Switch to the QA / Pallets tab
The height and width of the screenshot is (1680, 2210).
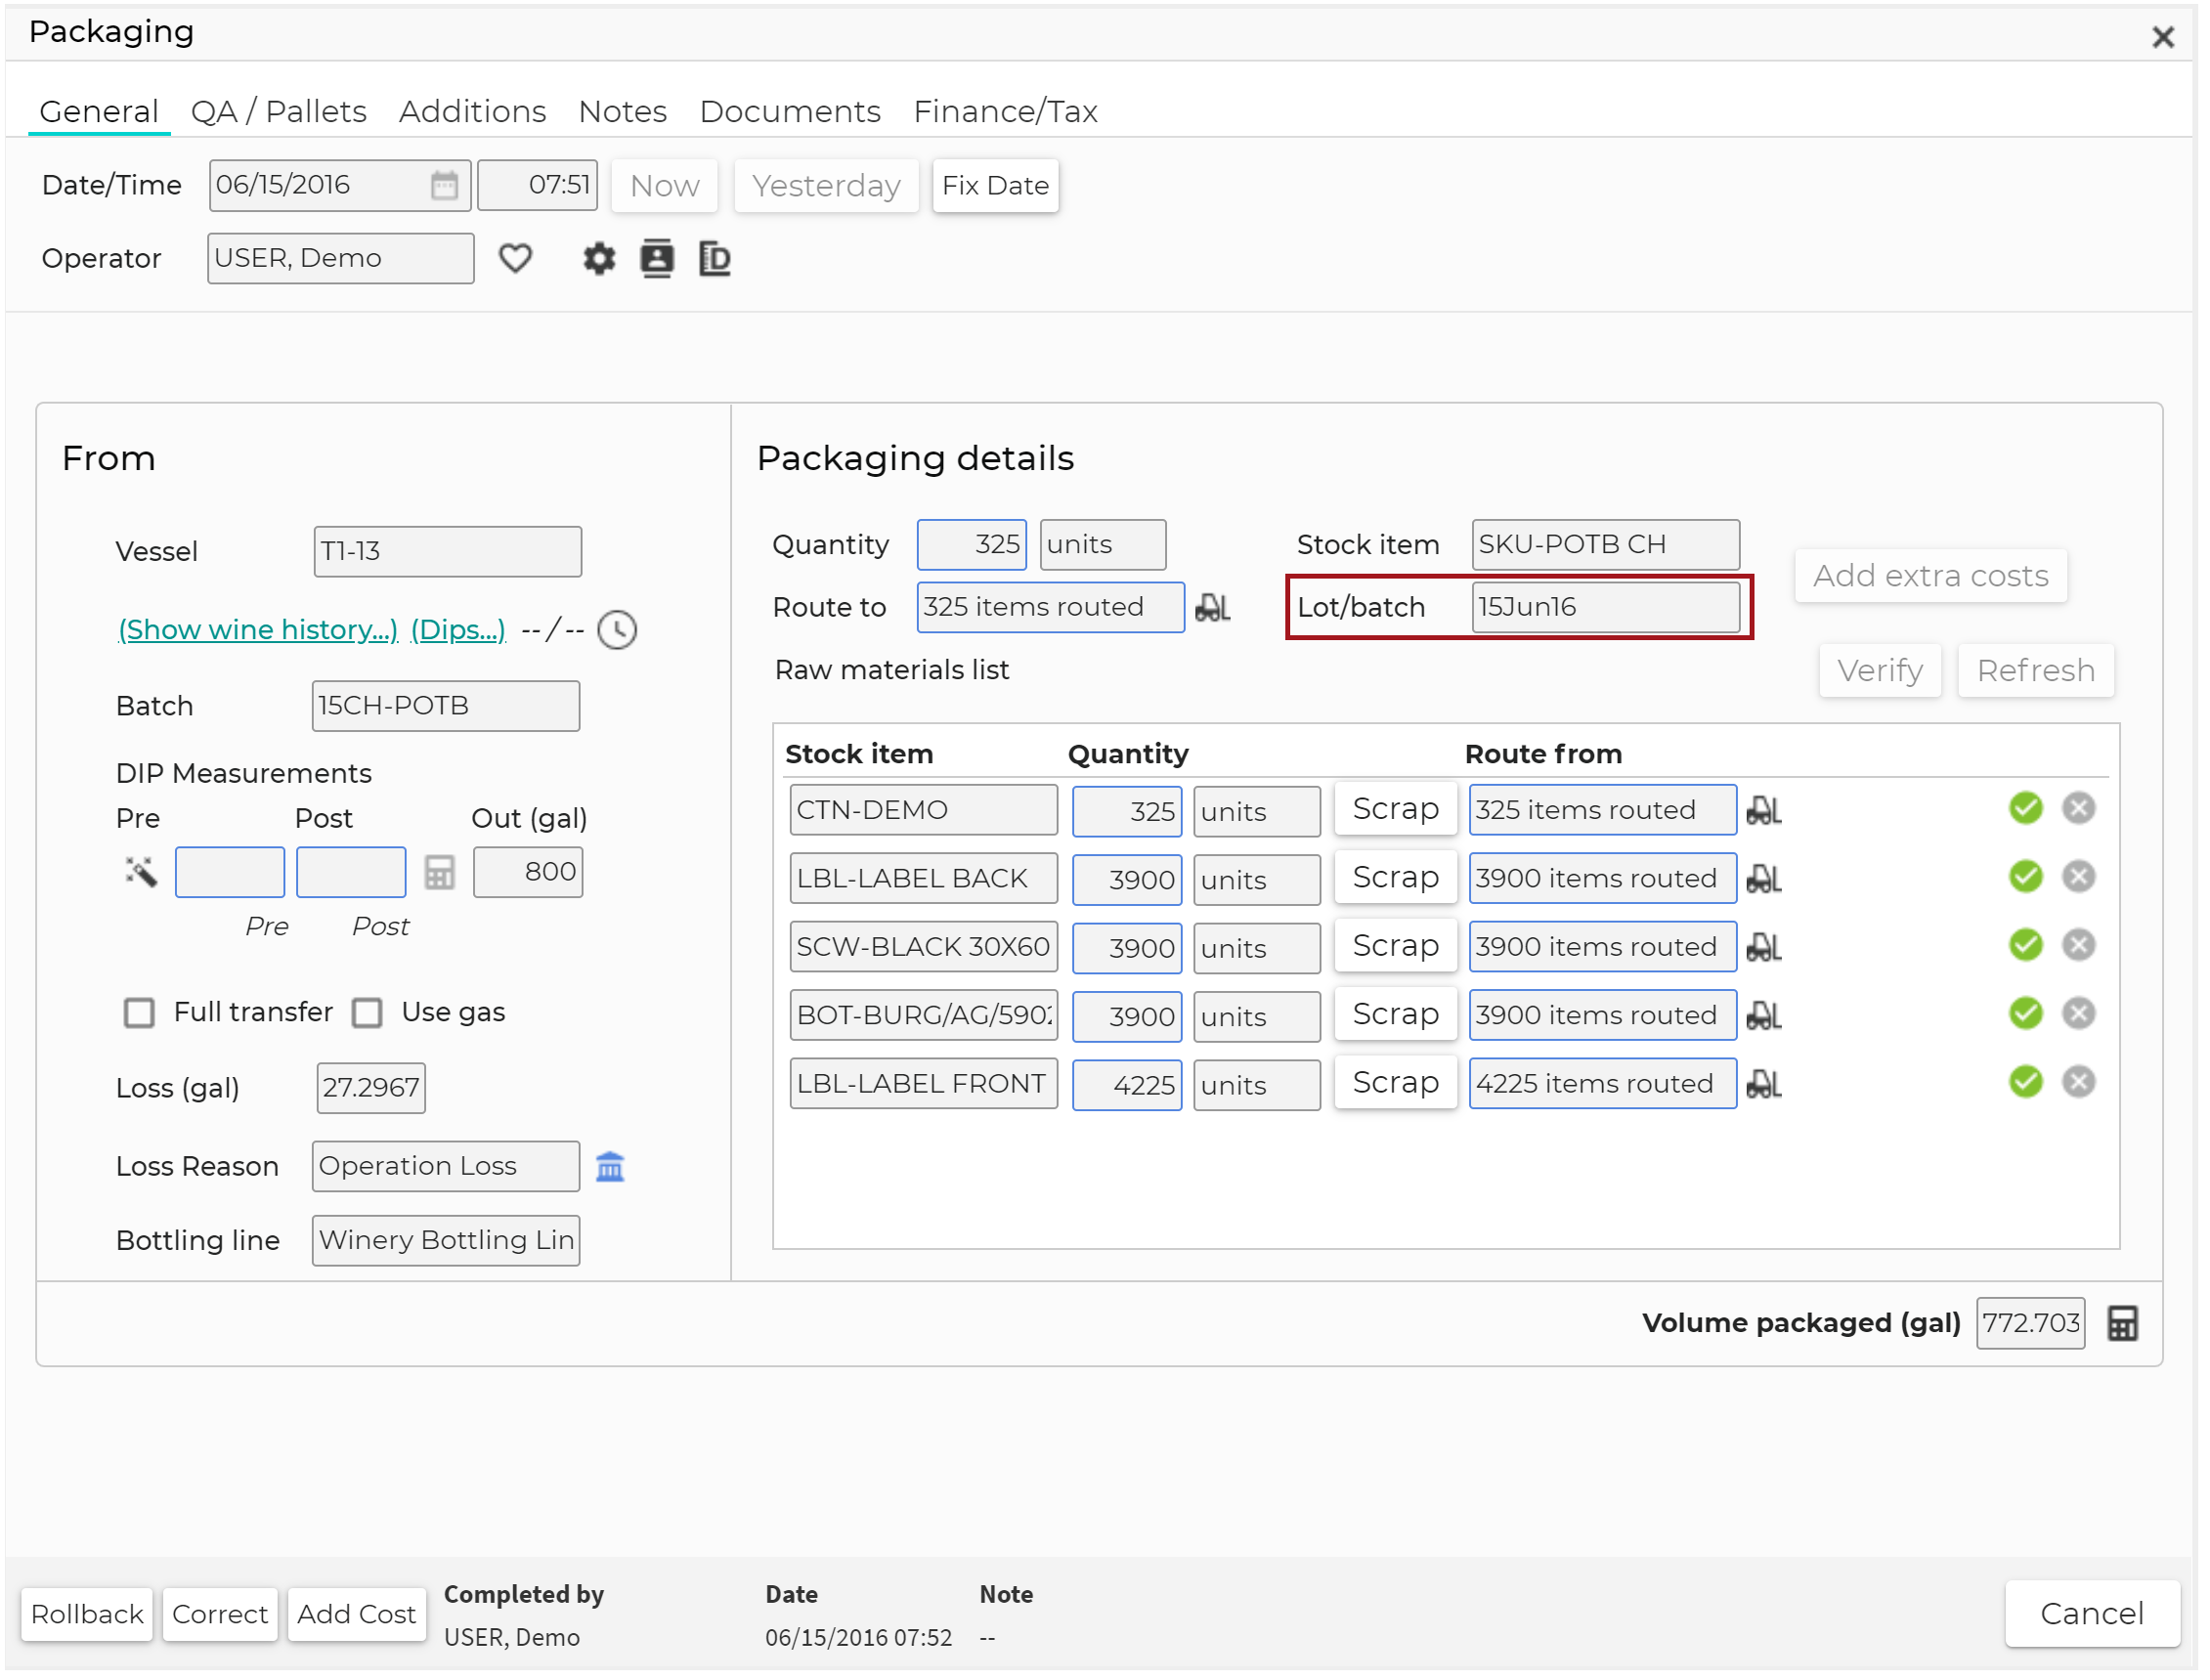[279, 111]
